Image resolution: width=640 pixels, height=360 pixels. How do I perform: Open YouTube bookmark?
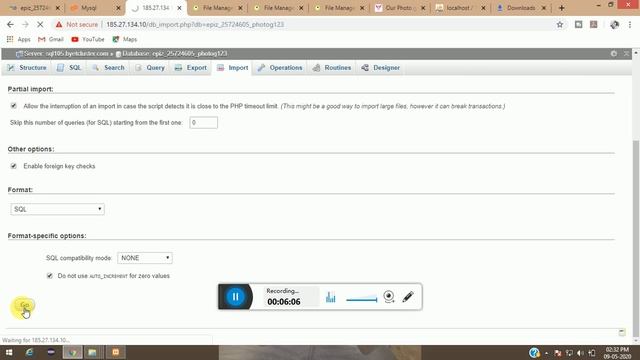(x=88, y=39)
